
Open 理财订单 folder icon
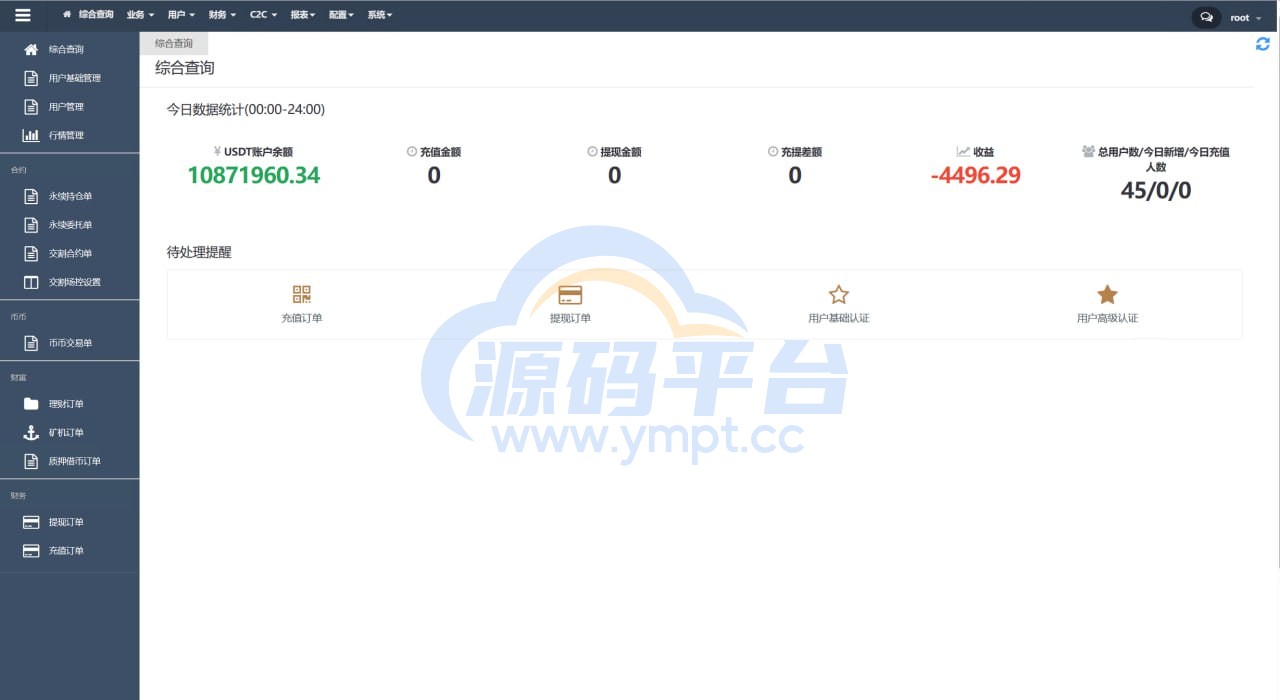[x=31, y=404]
